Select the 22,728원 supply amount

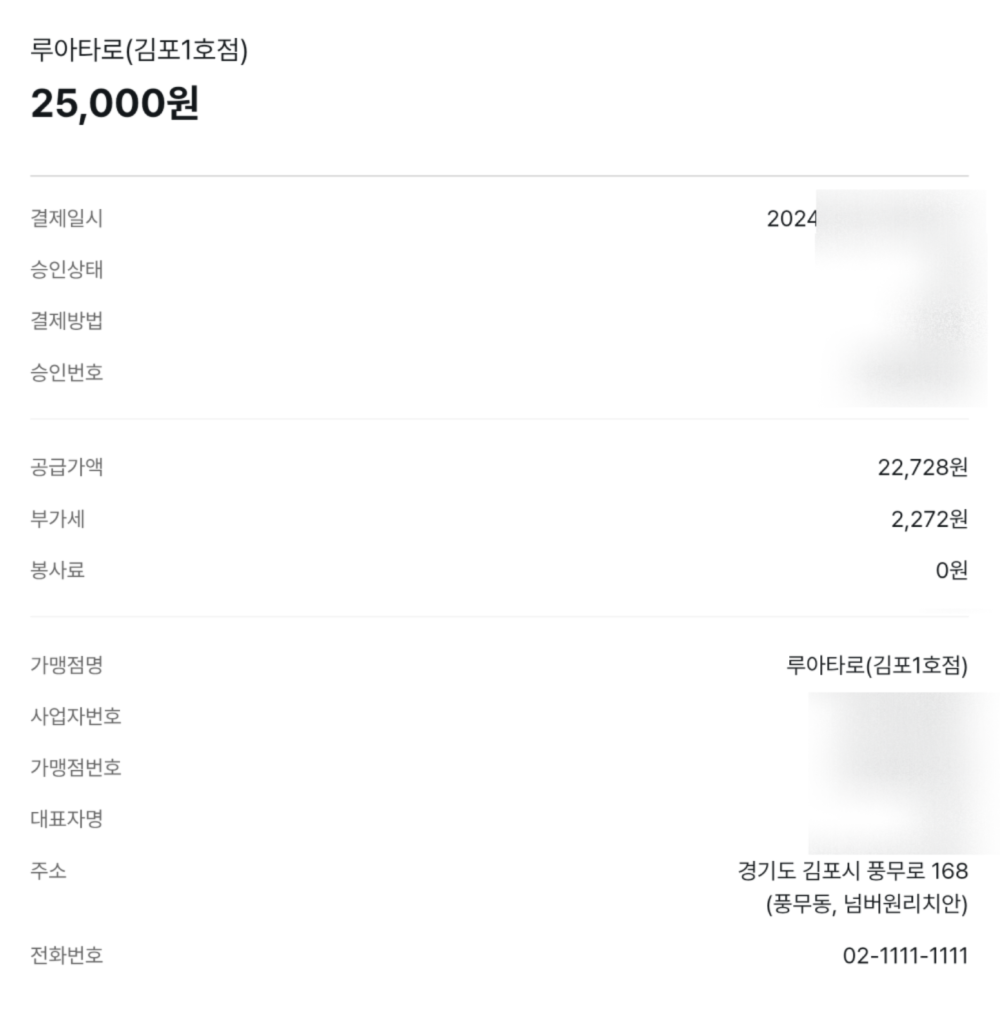pos(922,467)
